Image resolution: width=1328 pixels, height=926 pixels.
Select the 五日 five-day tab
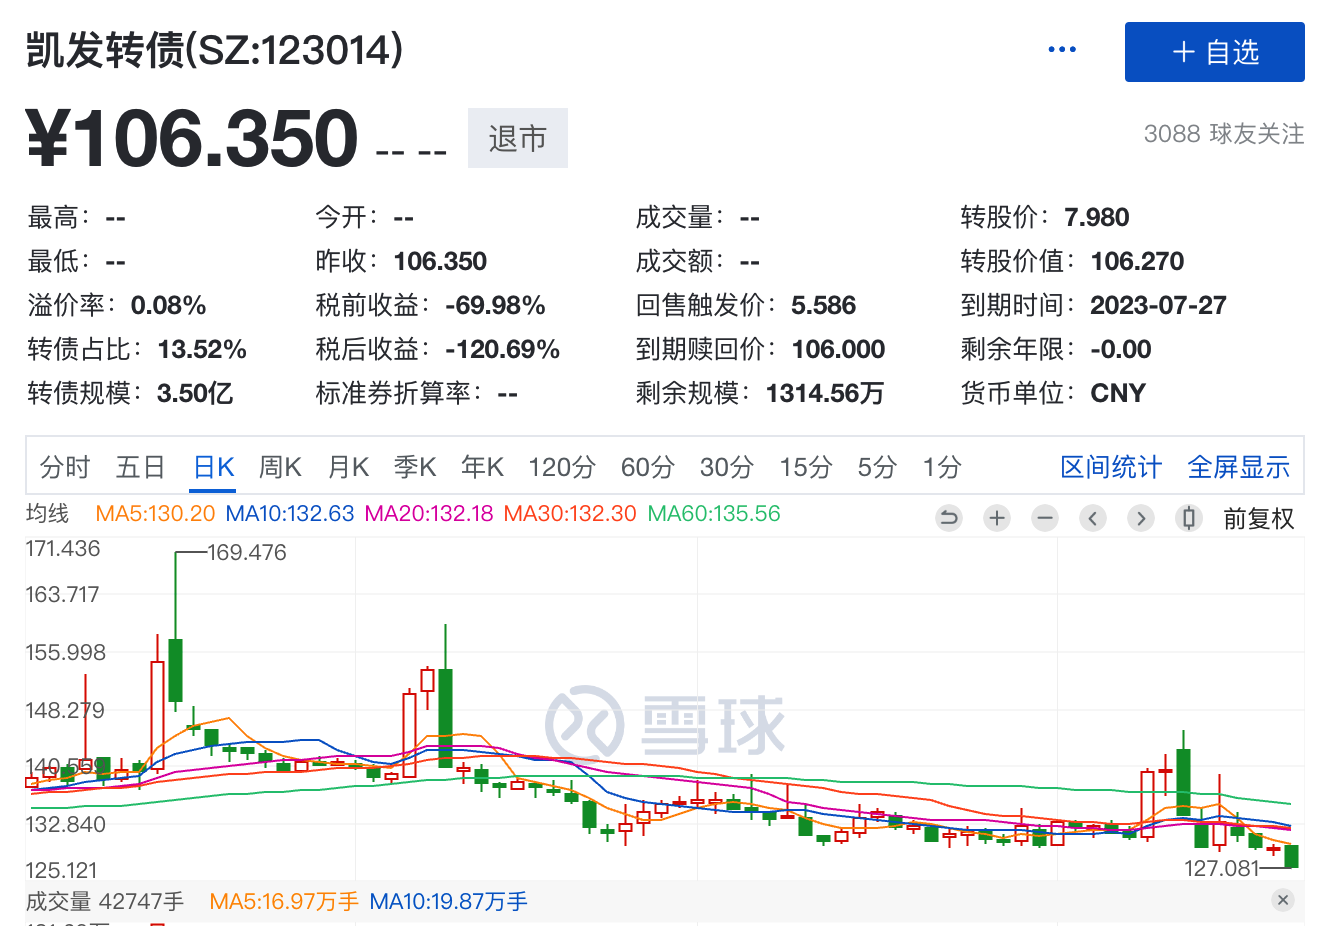(x=140, y=467)
